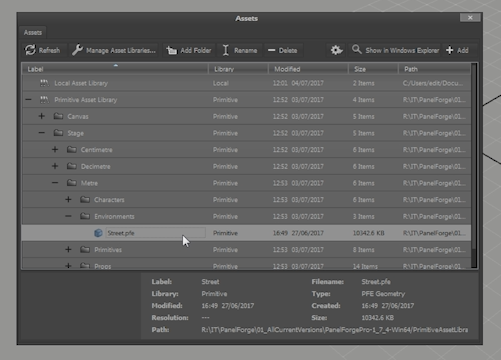Screen dimensions: 501x360
Task: Click the Characters folder icon
Action: [x=85, y=200]
